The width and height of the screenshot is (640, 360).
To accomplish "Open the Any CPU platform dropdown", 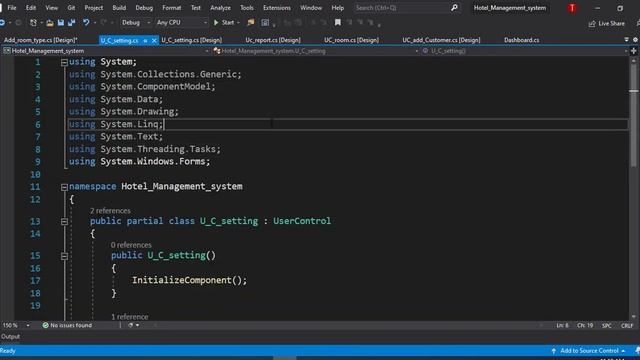I will 181,23.
